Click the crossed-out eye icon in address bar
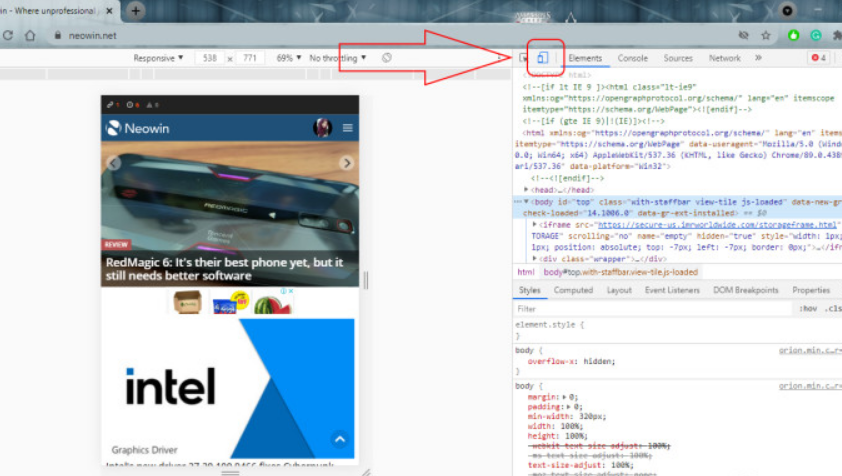This screenshot has height=476, width=842. [x=744, y=35]
